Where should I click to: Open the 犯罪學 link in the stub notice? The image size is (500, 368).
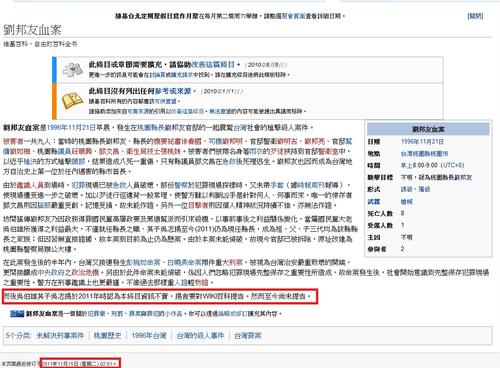pyautogui.click(x=97, y=314)
